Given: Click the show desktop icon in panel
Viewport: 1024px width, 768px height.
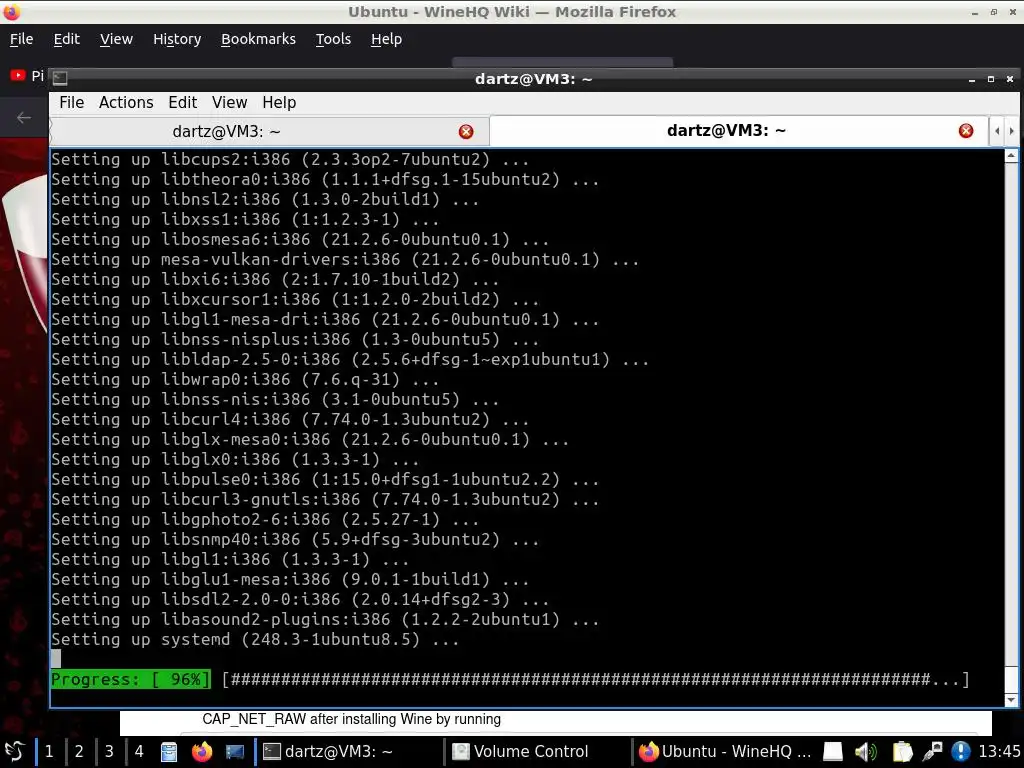Looking at the screenshot, I should [x=234, y=752].
